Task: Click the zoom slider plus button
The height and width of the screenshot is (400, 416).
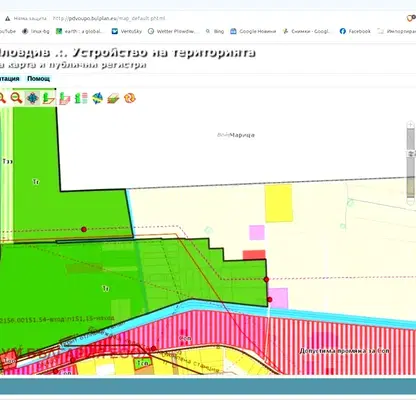Action: point(411,125)
